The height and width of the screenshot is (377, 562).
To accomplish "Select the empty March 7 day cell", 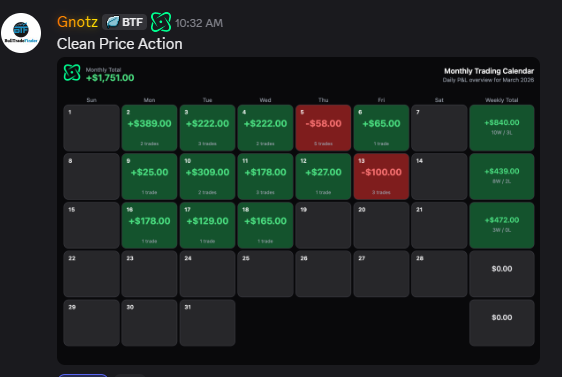I will [439, 128].
